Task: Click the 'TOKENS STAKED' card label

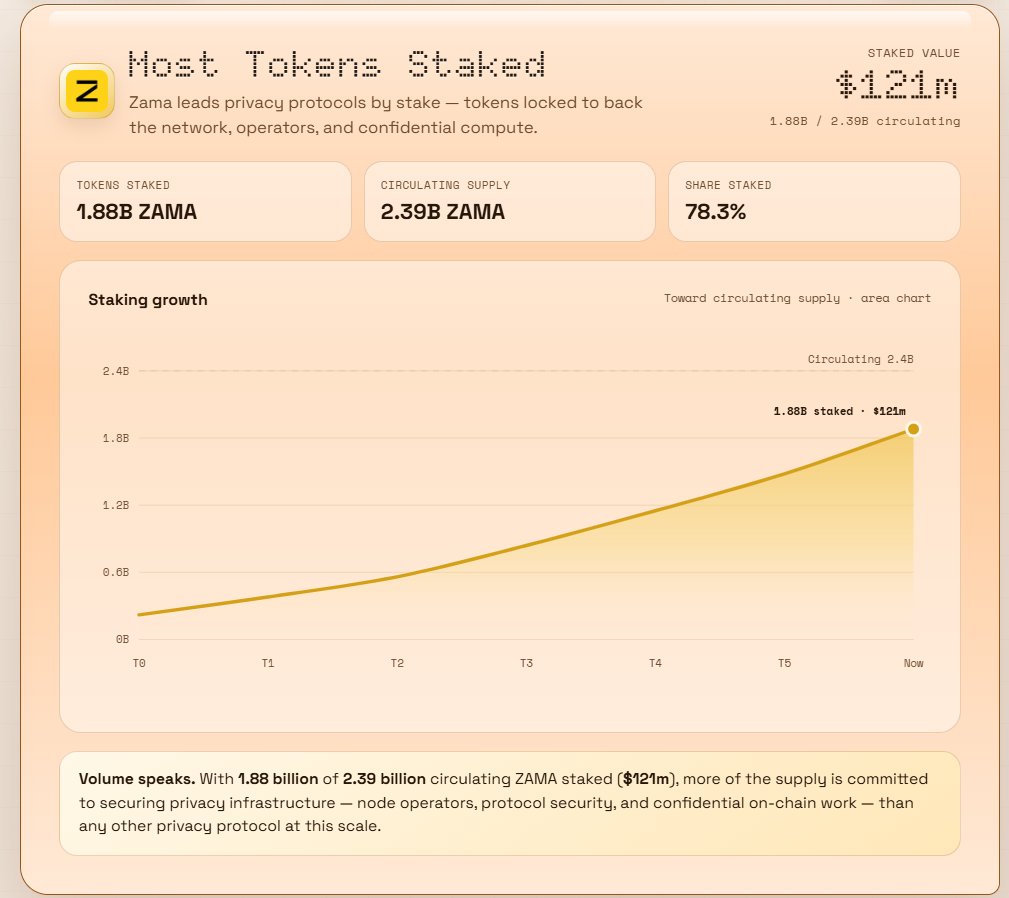Action: tap(123, 185)
